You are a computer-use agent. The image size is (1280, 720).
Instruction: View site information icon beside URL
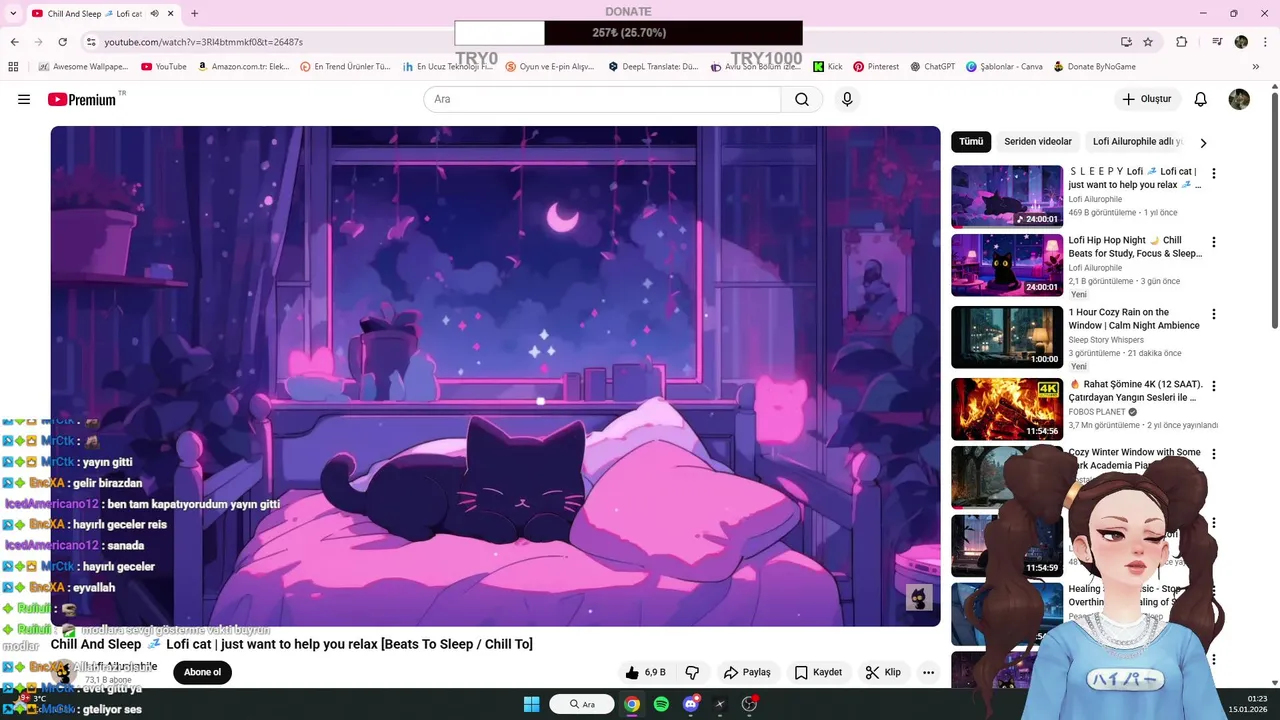click(x=91, y=42)
